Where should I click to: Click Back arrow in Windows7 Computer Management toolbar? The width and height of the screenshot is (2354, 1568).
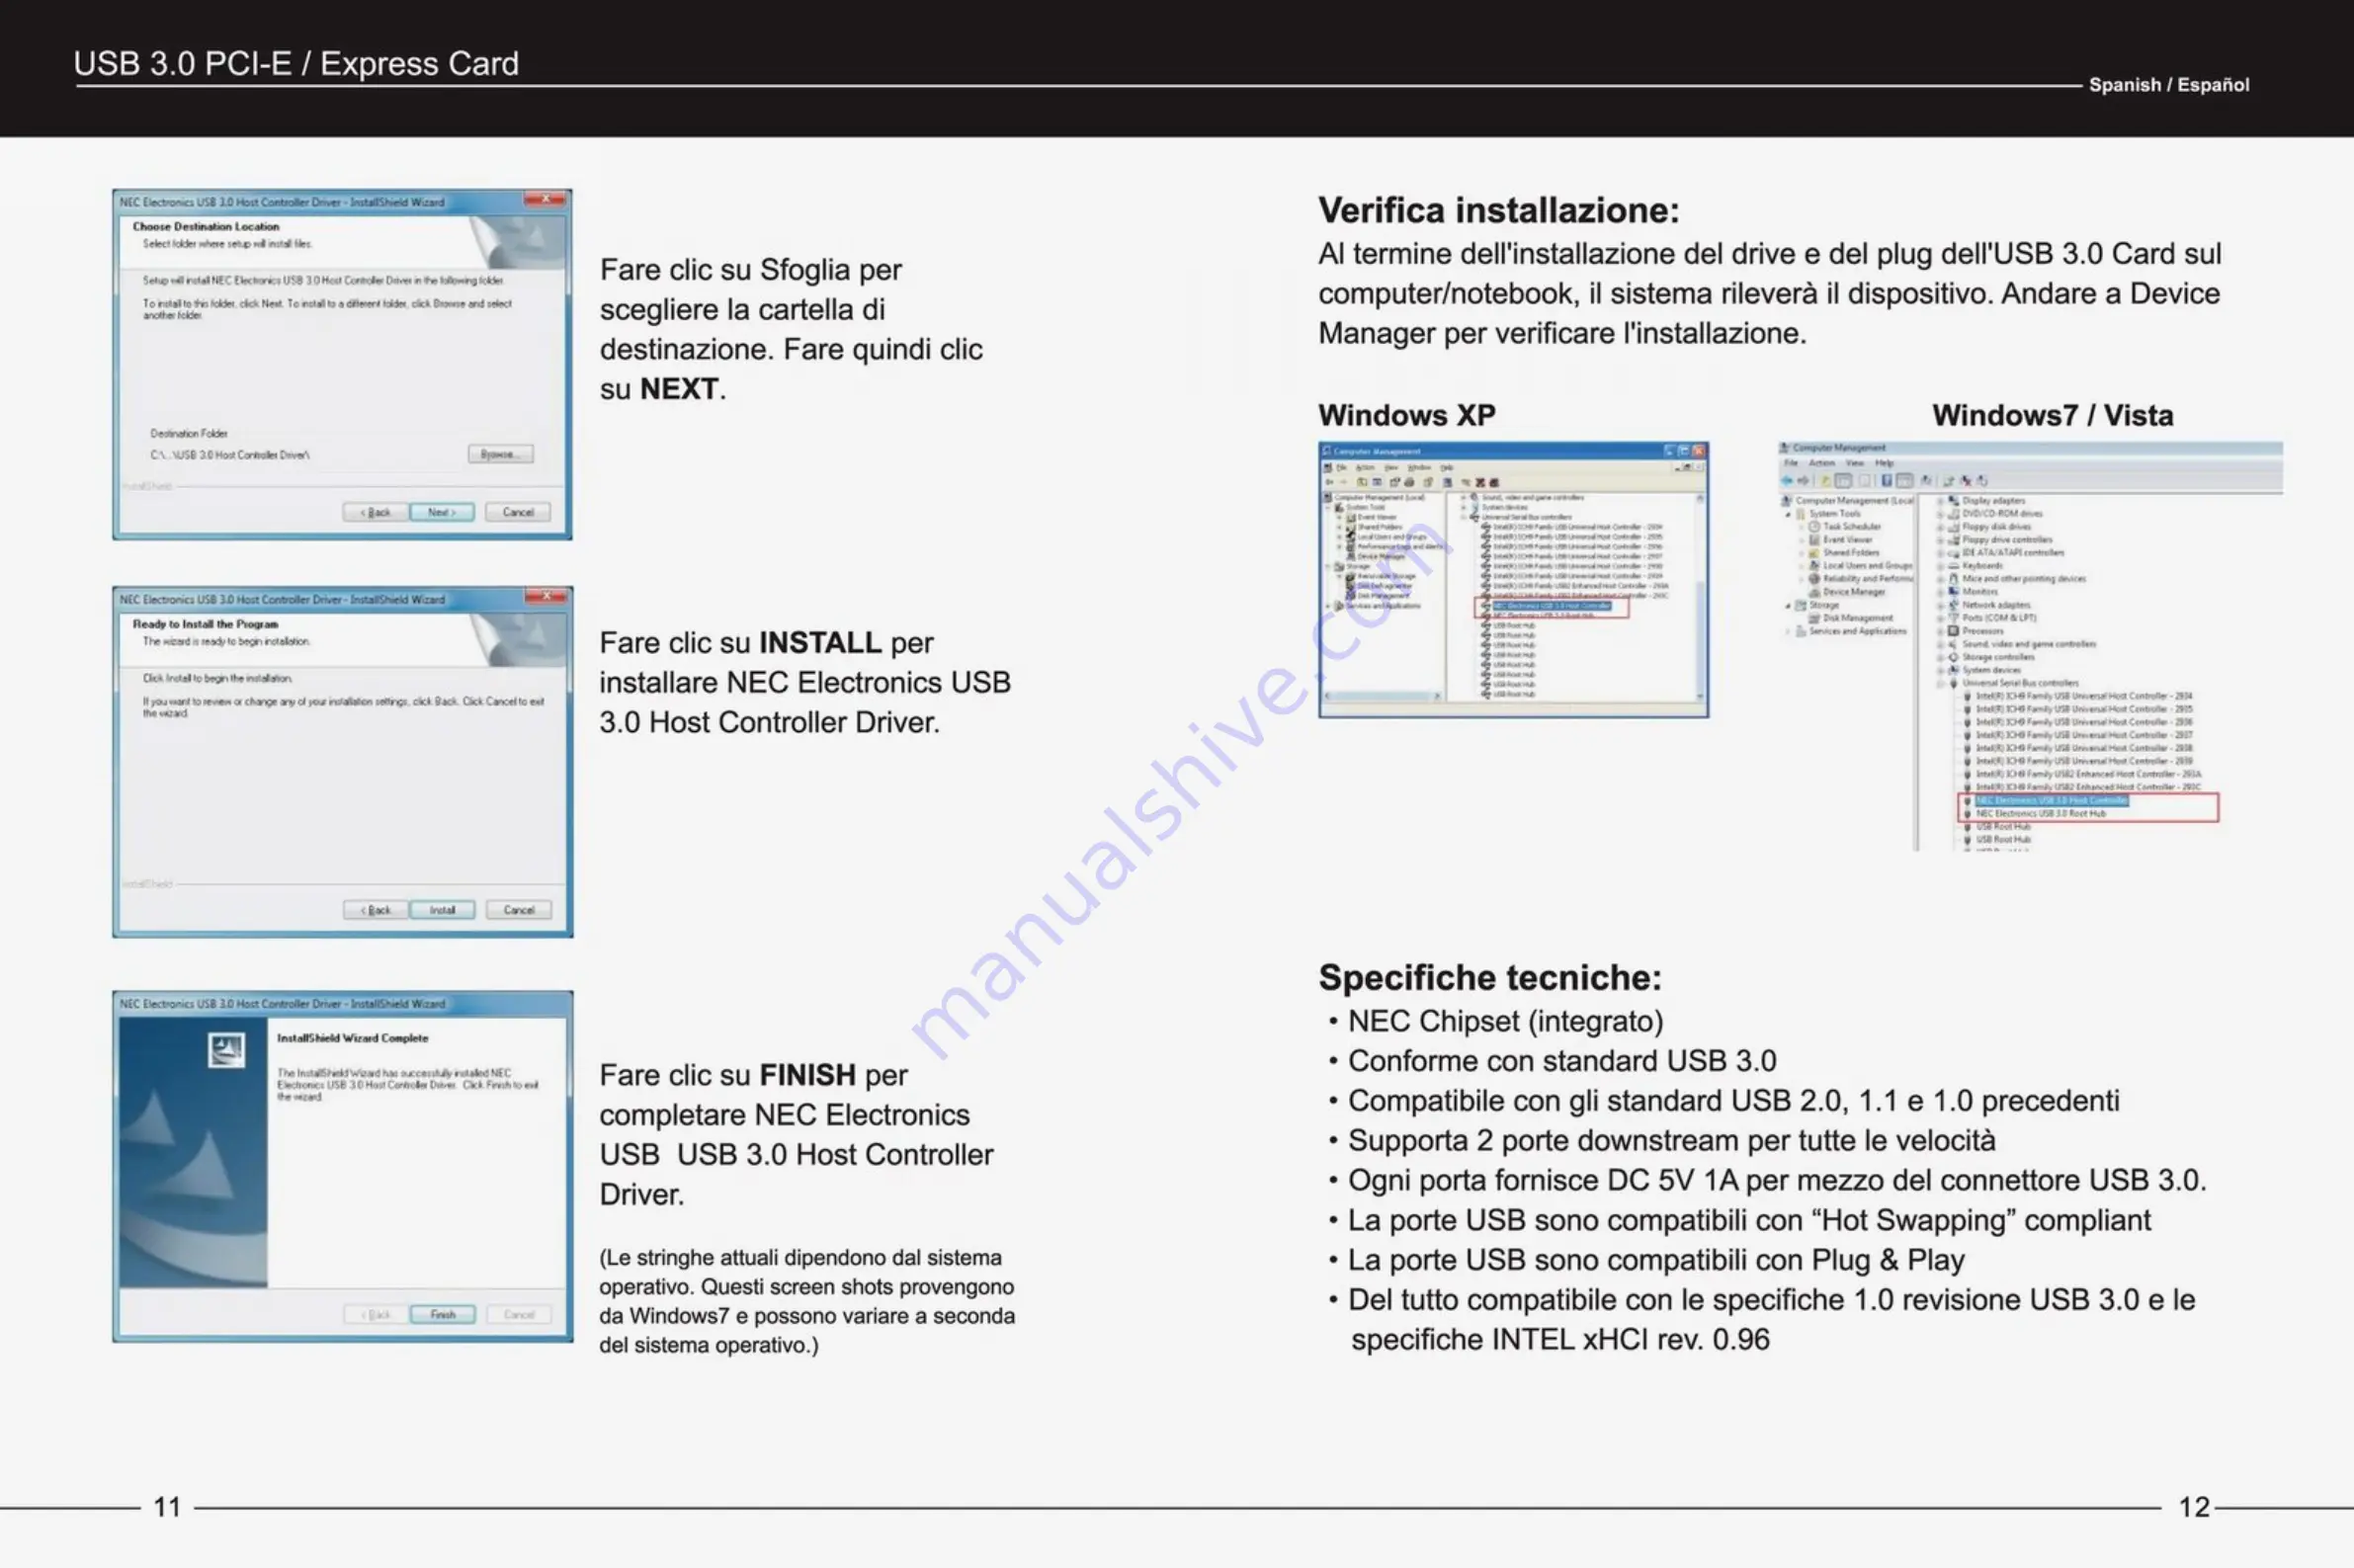click(x=1787, y=481)
